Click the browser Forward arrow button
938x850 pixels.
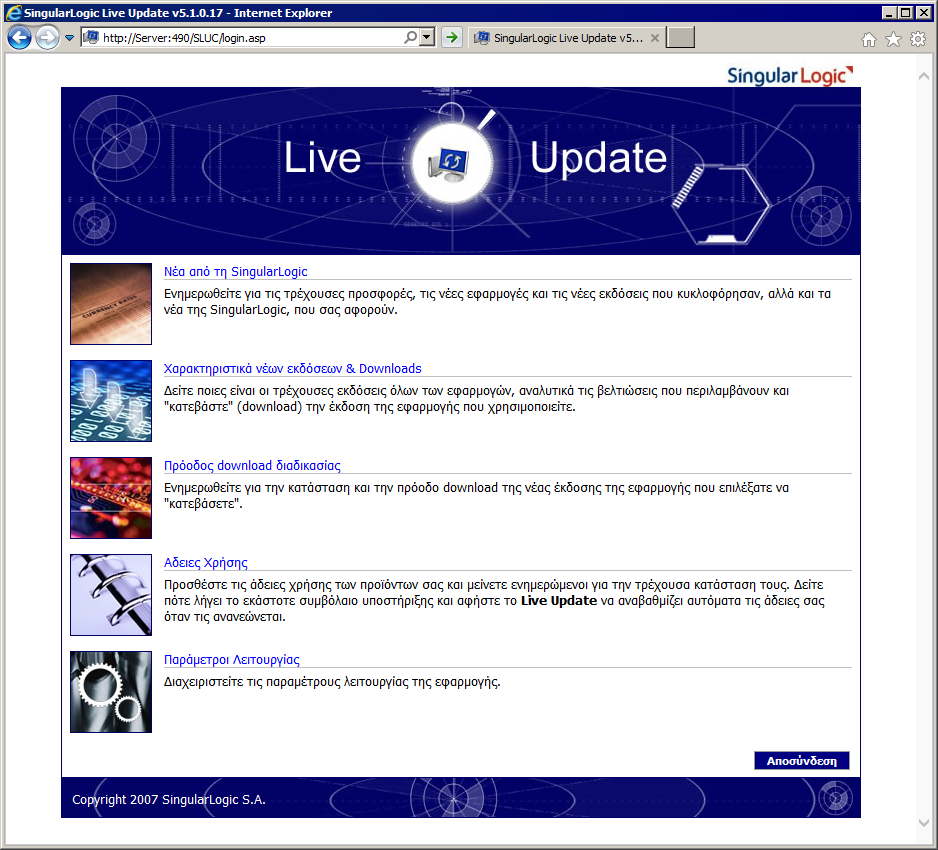[x=47, y=38]
